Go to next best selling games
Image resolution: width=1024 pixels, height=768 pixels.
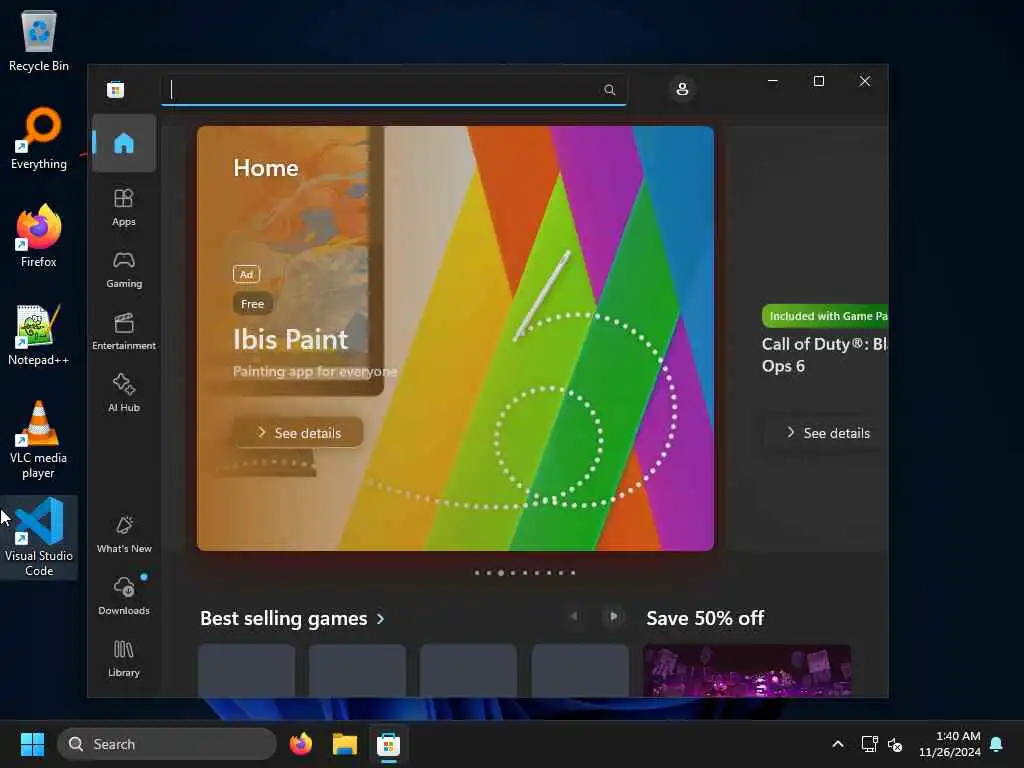click(613, 616)
